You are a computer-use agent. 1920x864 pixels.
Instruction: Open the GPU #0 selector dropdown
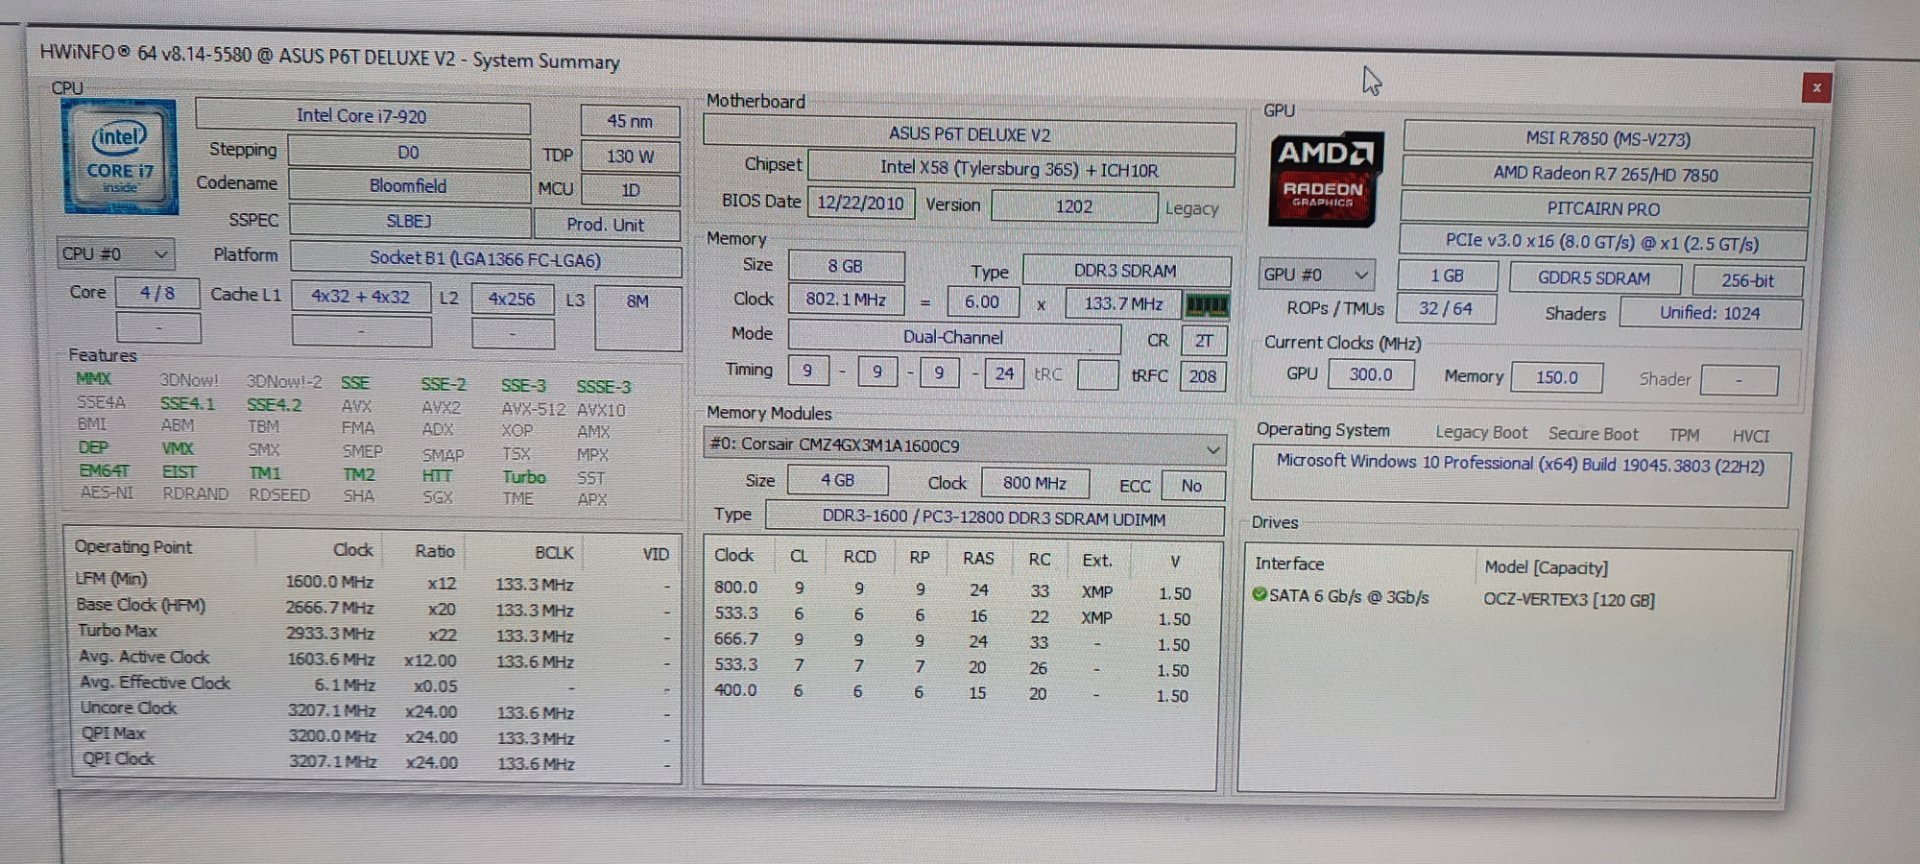pos(1316,274)
